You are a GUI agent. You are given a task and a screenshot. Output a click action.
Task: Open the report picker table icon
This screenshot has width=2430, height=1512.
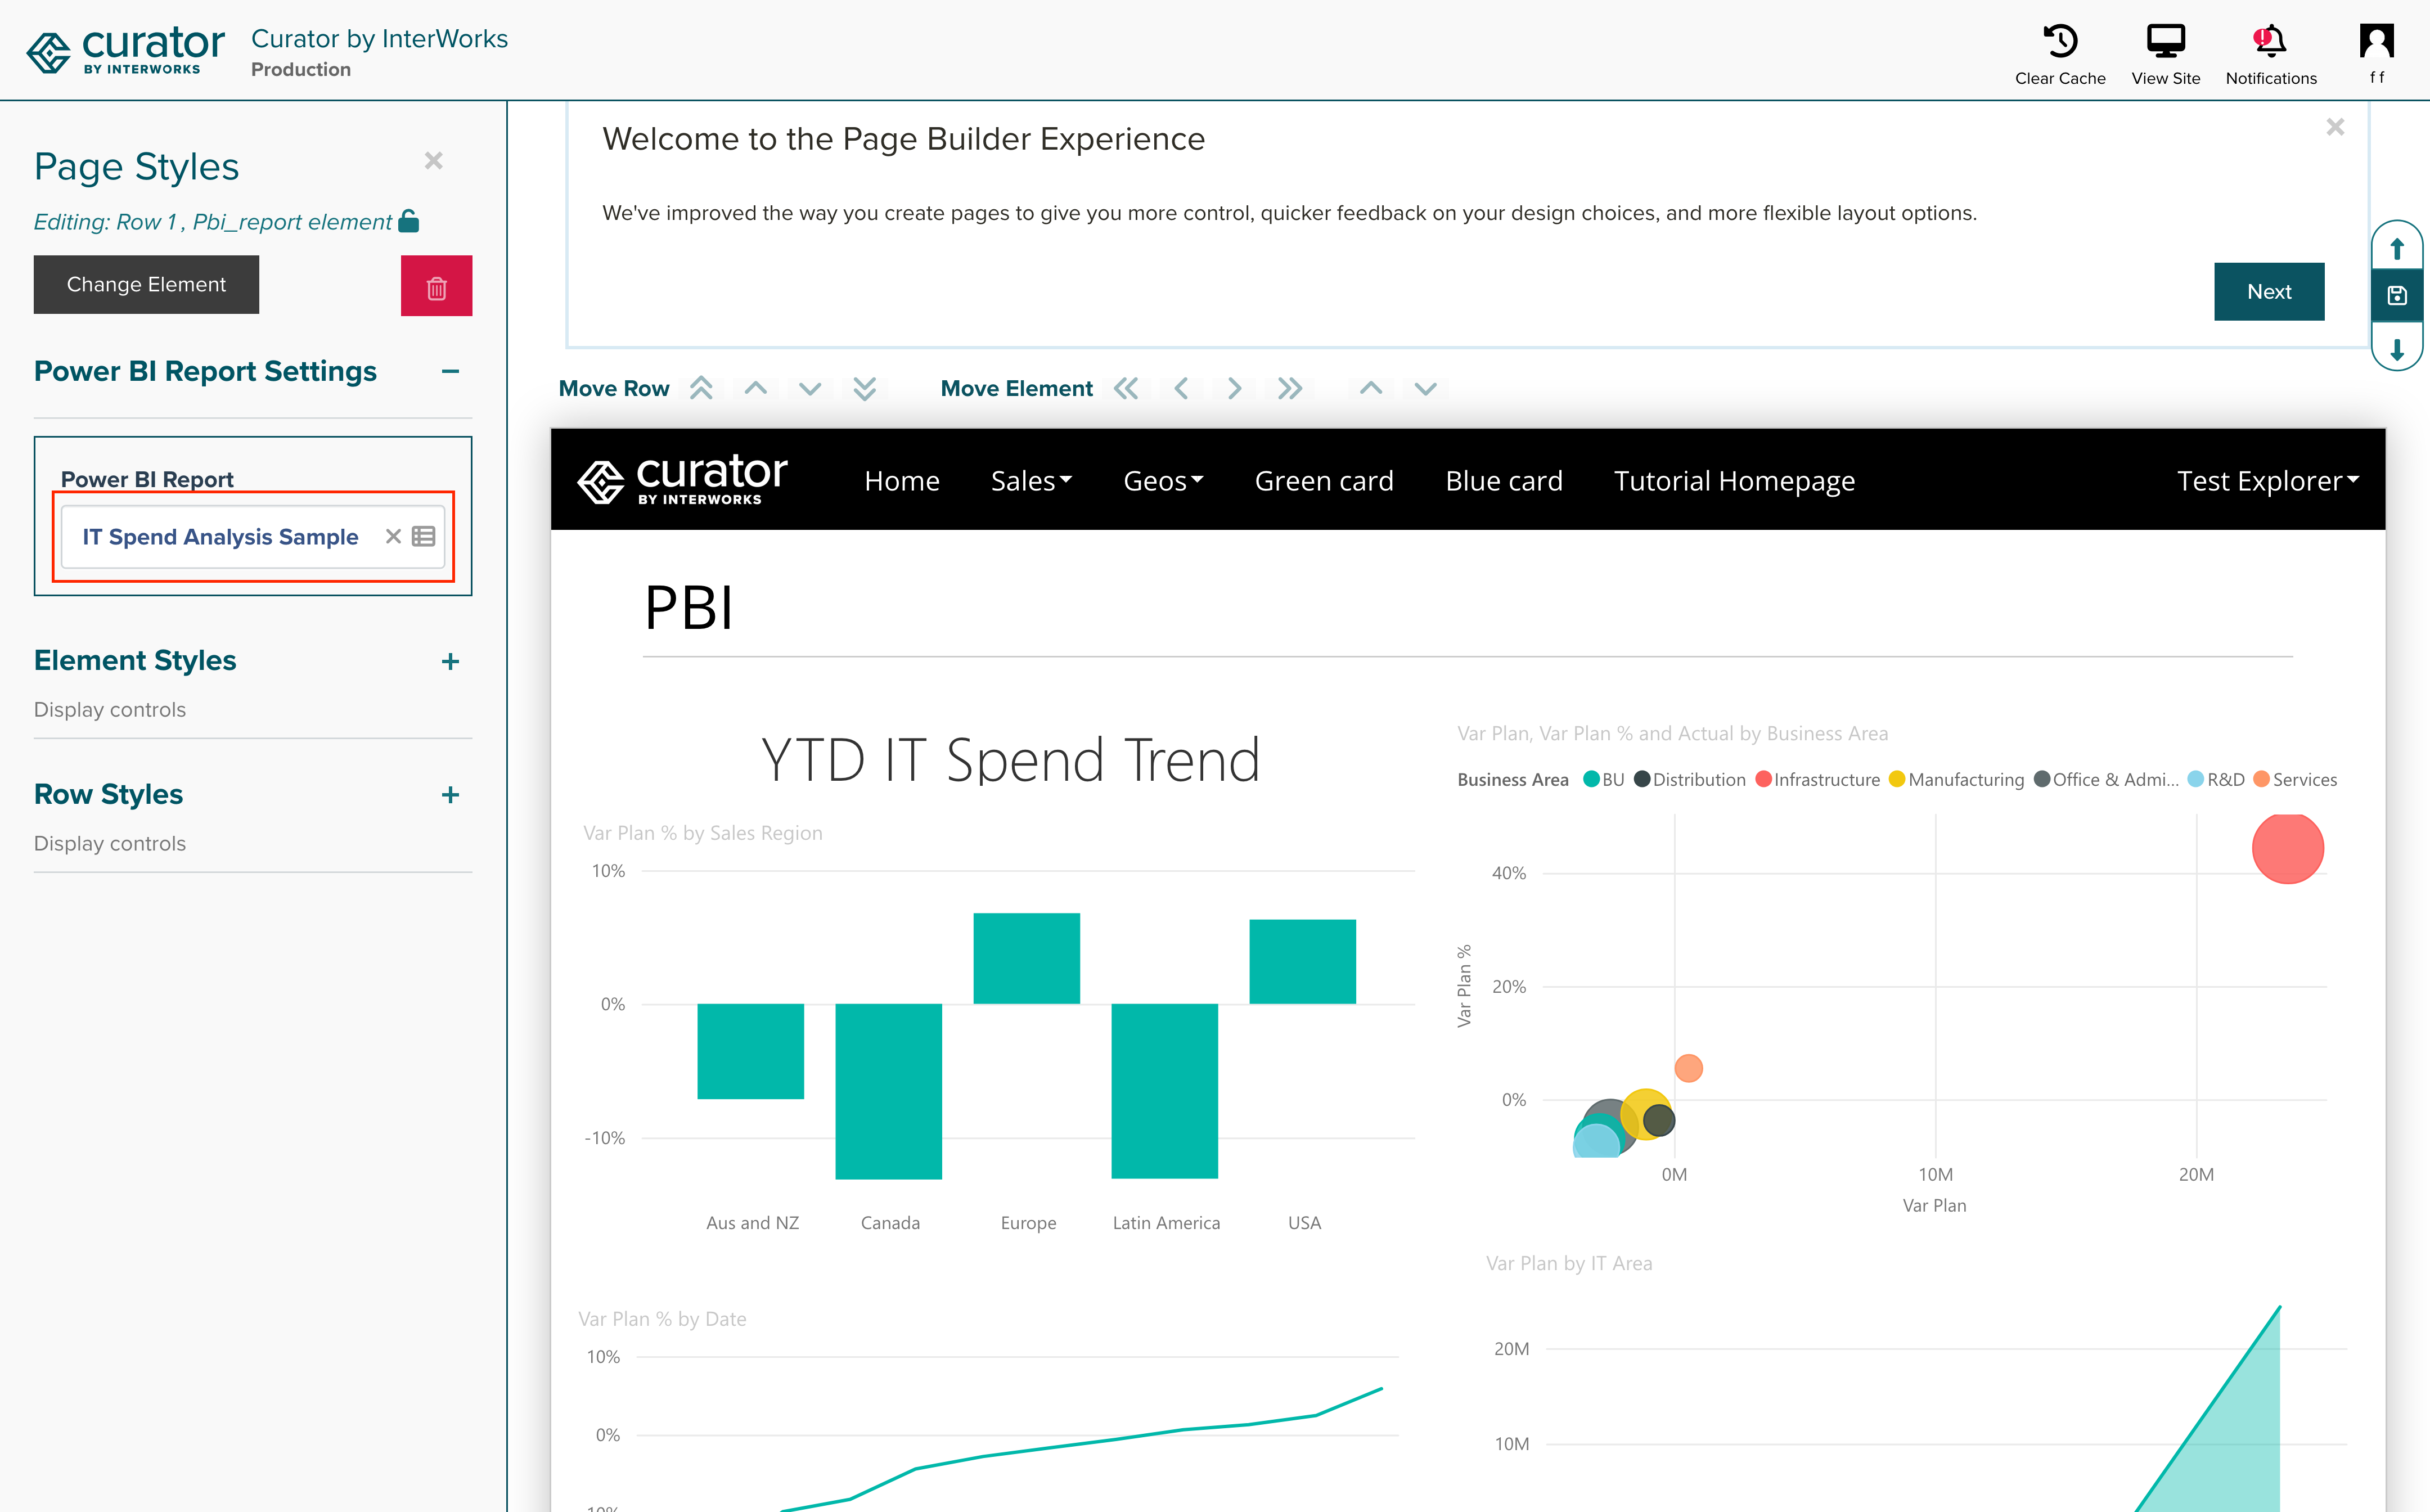click(424, 536)
